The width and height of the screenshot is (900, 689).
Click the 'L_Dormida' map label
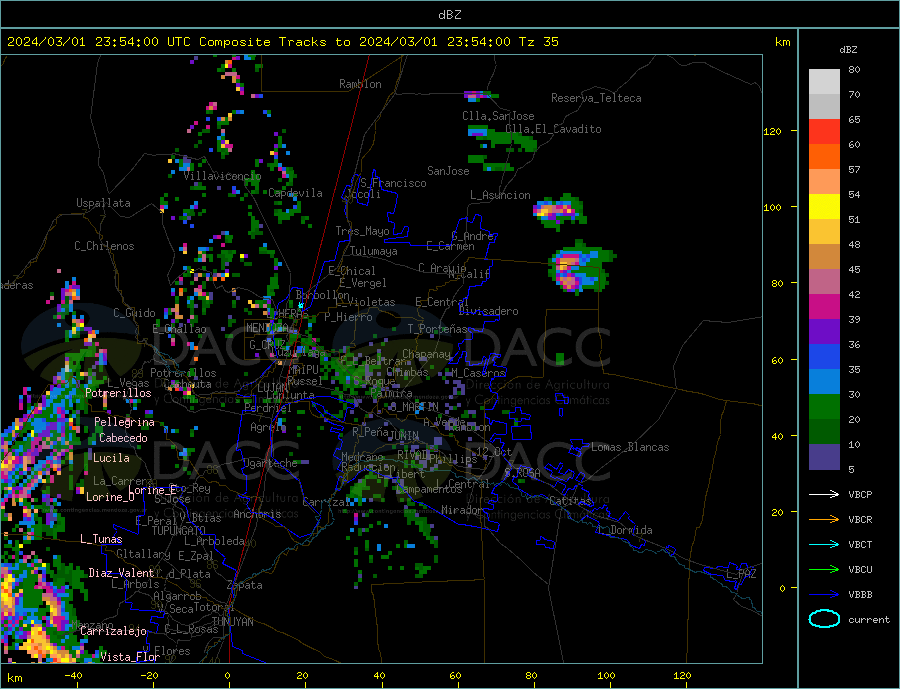point(626,530)
